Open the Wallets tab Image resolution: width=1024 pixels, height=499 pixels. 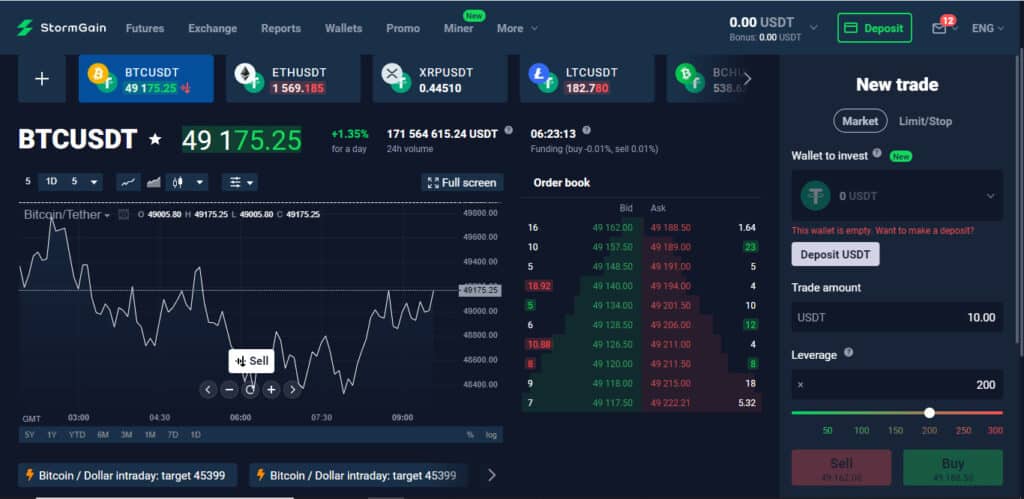[344, 28]
